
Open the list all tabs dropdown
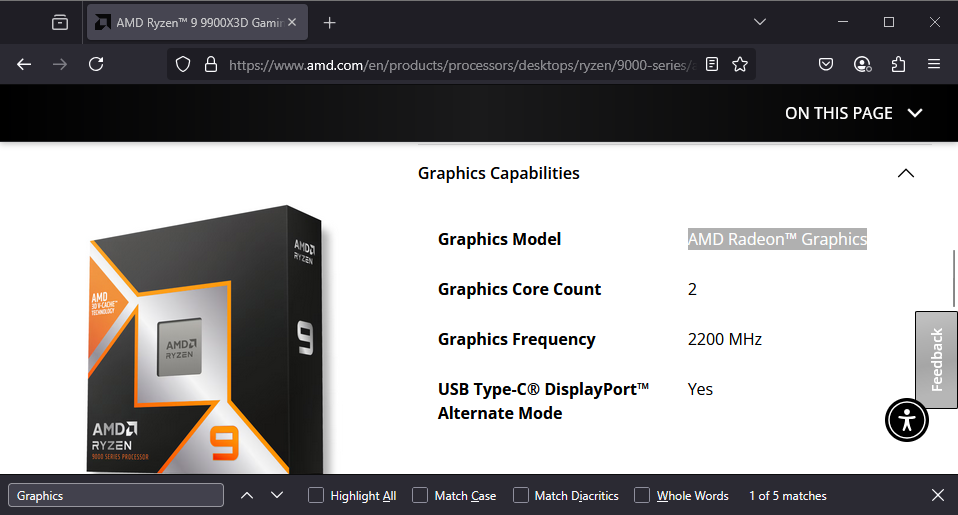click(x=759, y=22)
